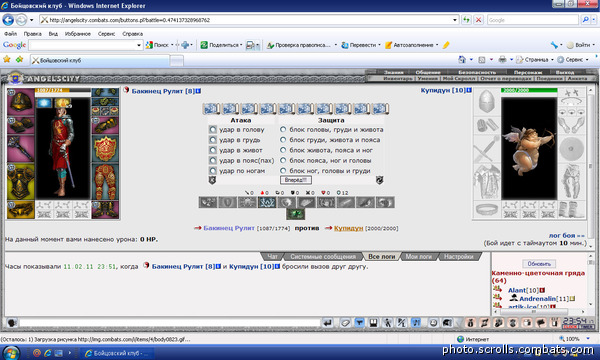This screenshot has height=360, width=600.
Task: Click the first combat skill icon in row
Action: 208,202
